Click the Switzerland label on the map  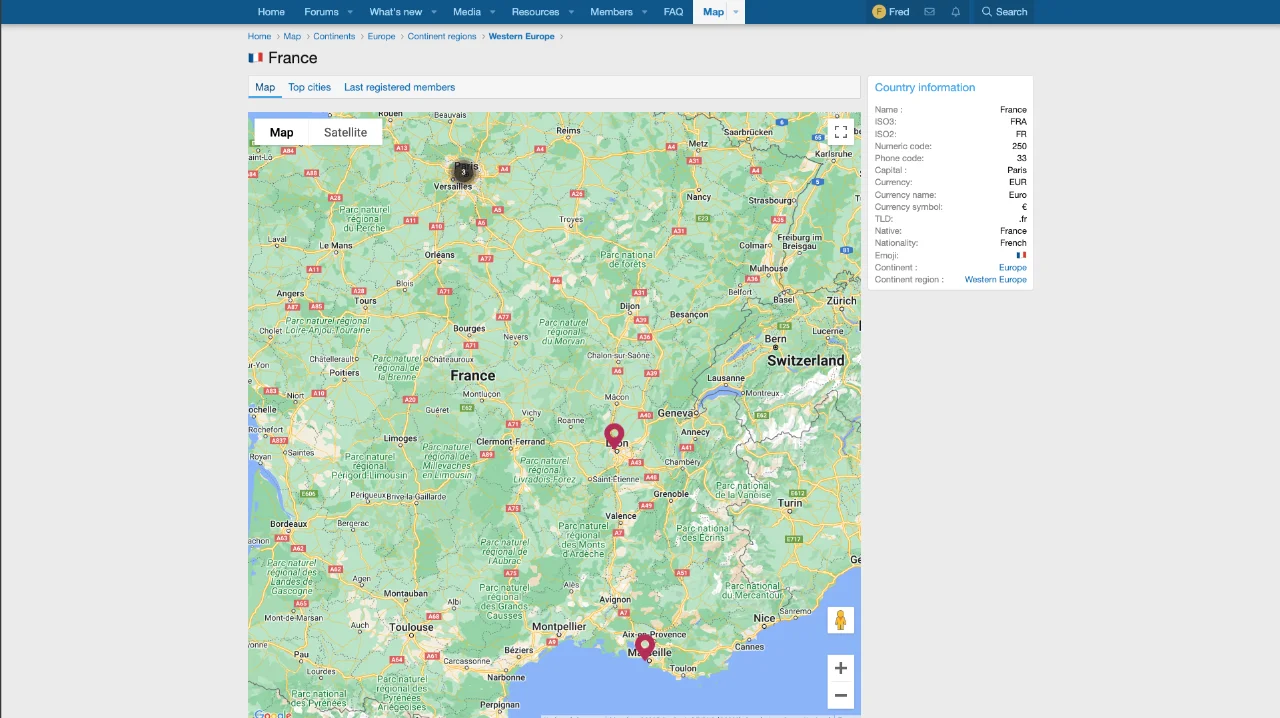coord(806,360)
